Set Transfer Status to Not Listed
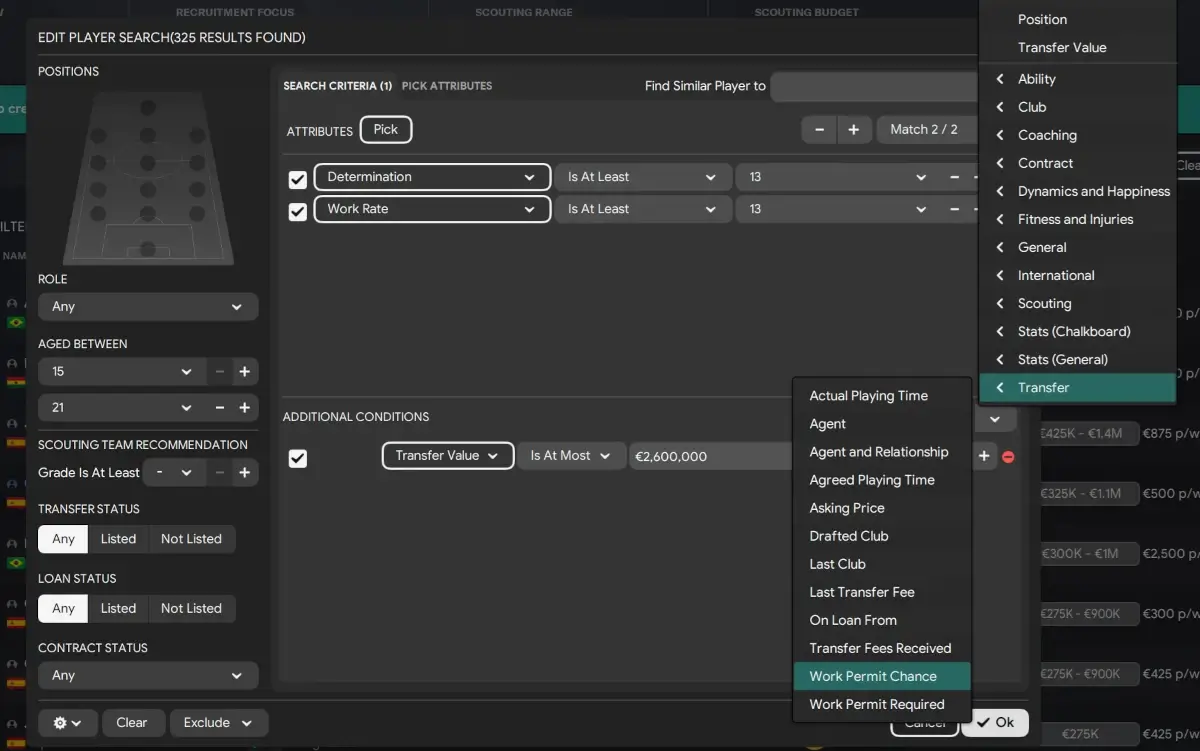The image size is (1200, 751). (x=191, y=539)
